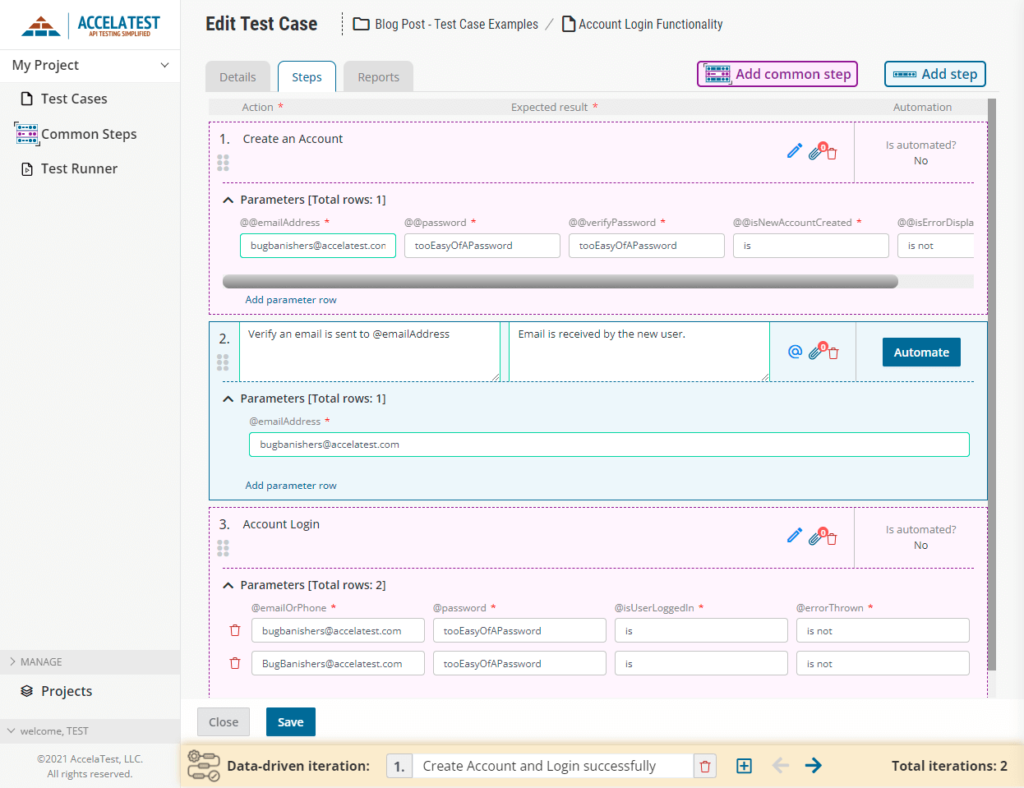Click the AccelaTest logo

point(90,24)
